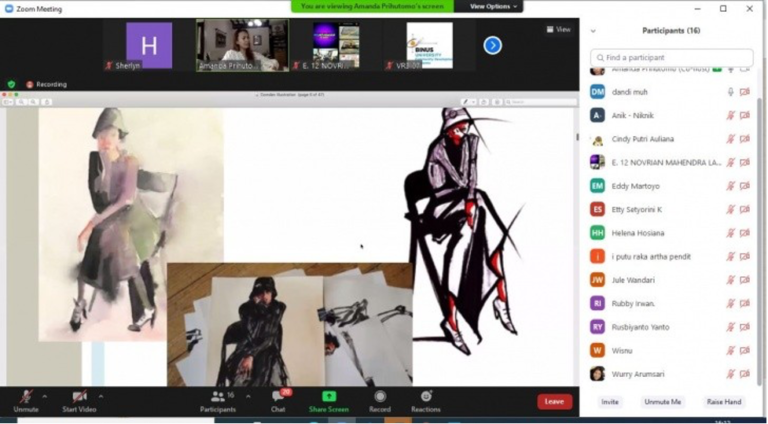
Task: Click the View layout button
Action: [x=559, y=29]
